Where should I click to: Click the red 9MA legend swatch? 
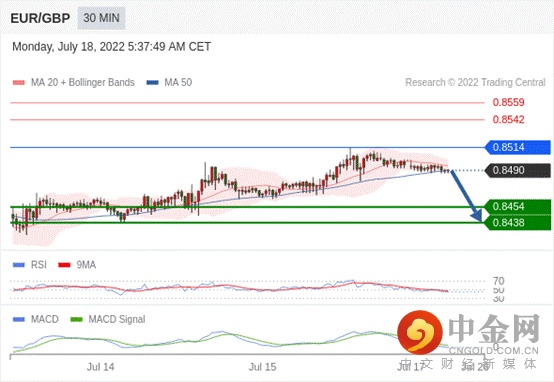pyautogui.click(x=64, y=265)
